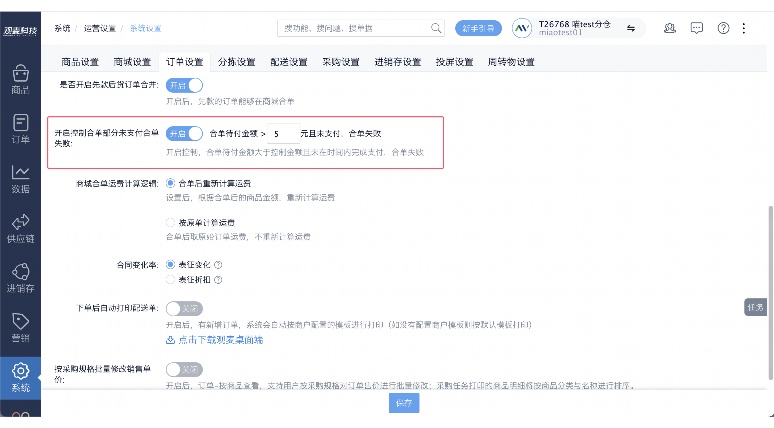Viewport: 774px width, 428px height.
Task: Click the 合同变化率 label
Action: pyautogui.click(x=137, y=265)
